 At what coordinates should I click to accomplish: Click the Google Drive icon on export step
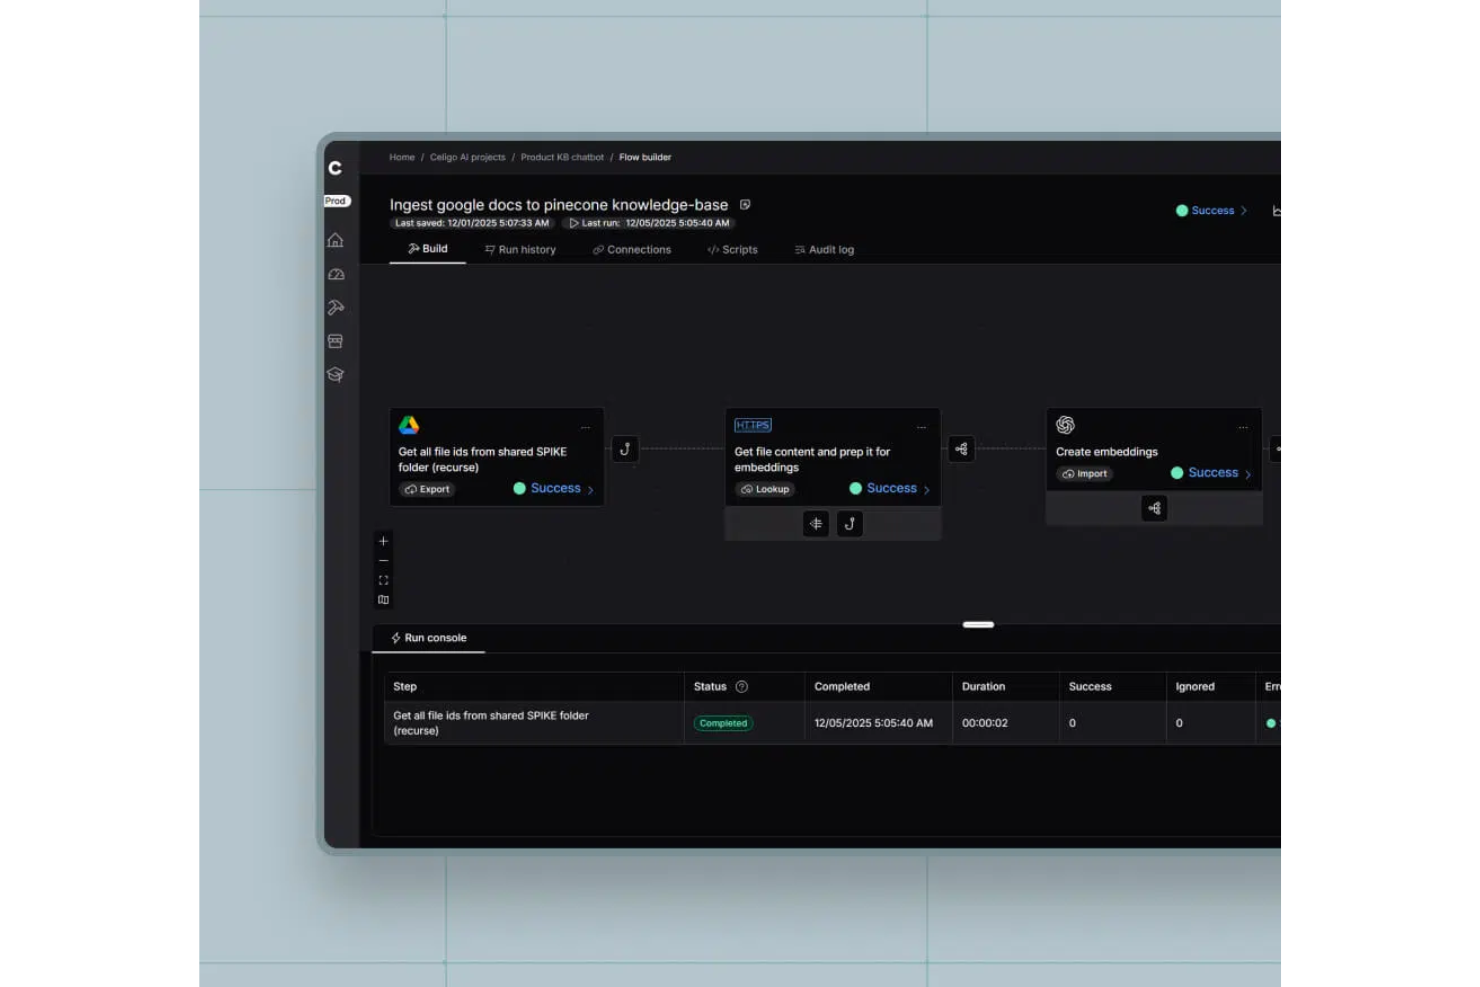(411, 425)
